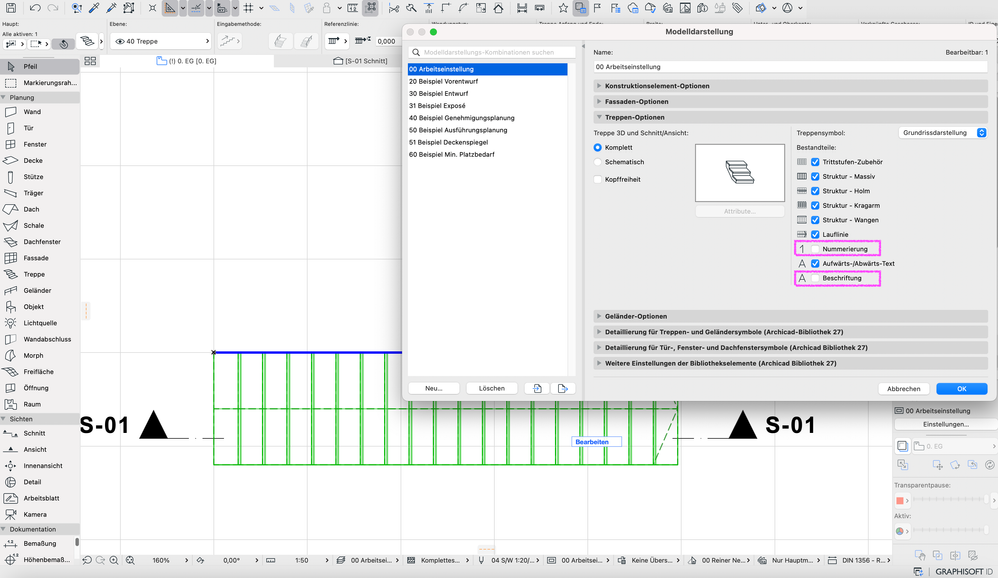Select the Dach tool

click(x=40, y=209)
